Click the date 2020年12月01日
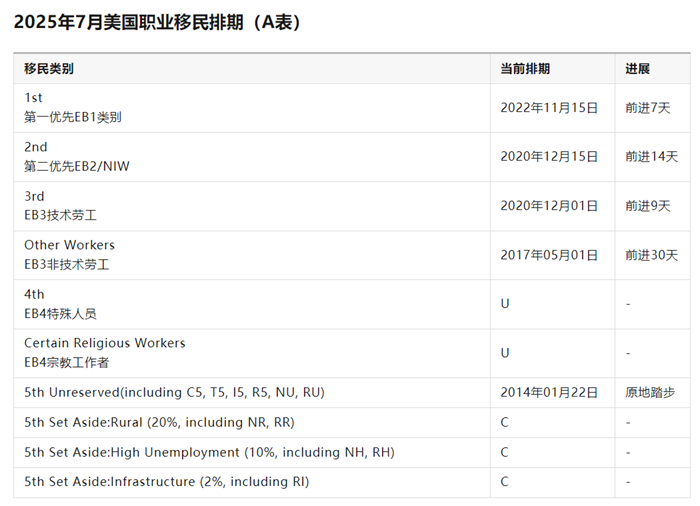 (x=549, y=206)
